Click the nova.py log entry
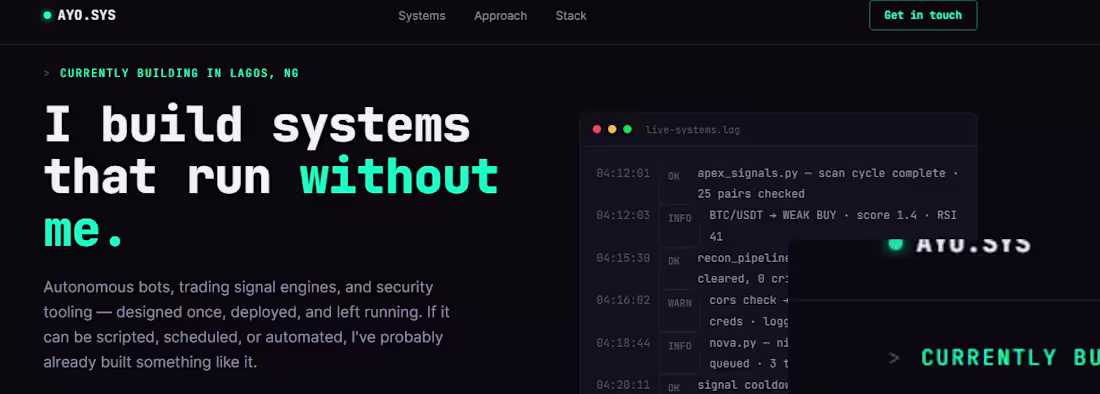Viewport: 1100px width, 394px height. click(749, 353)
